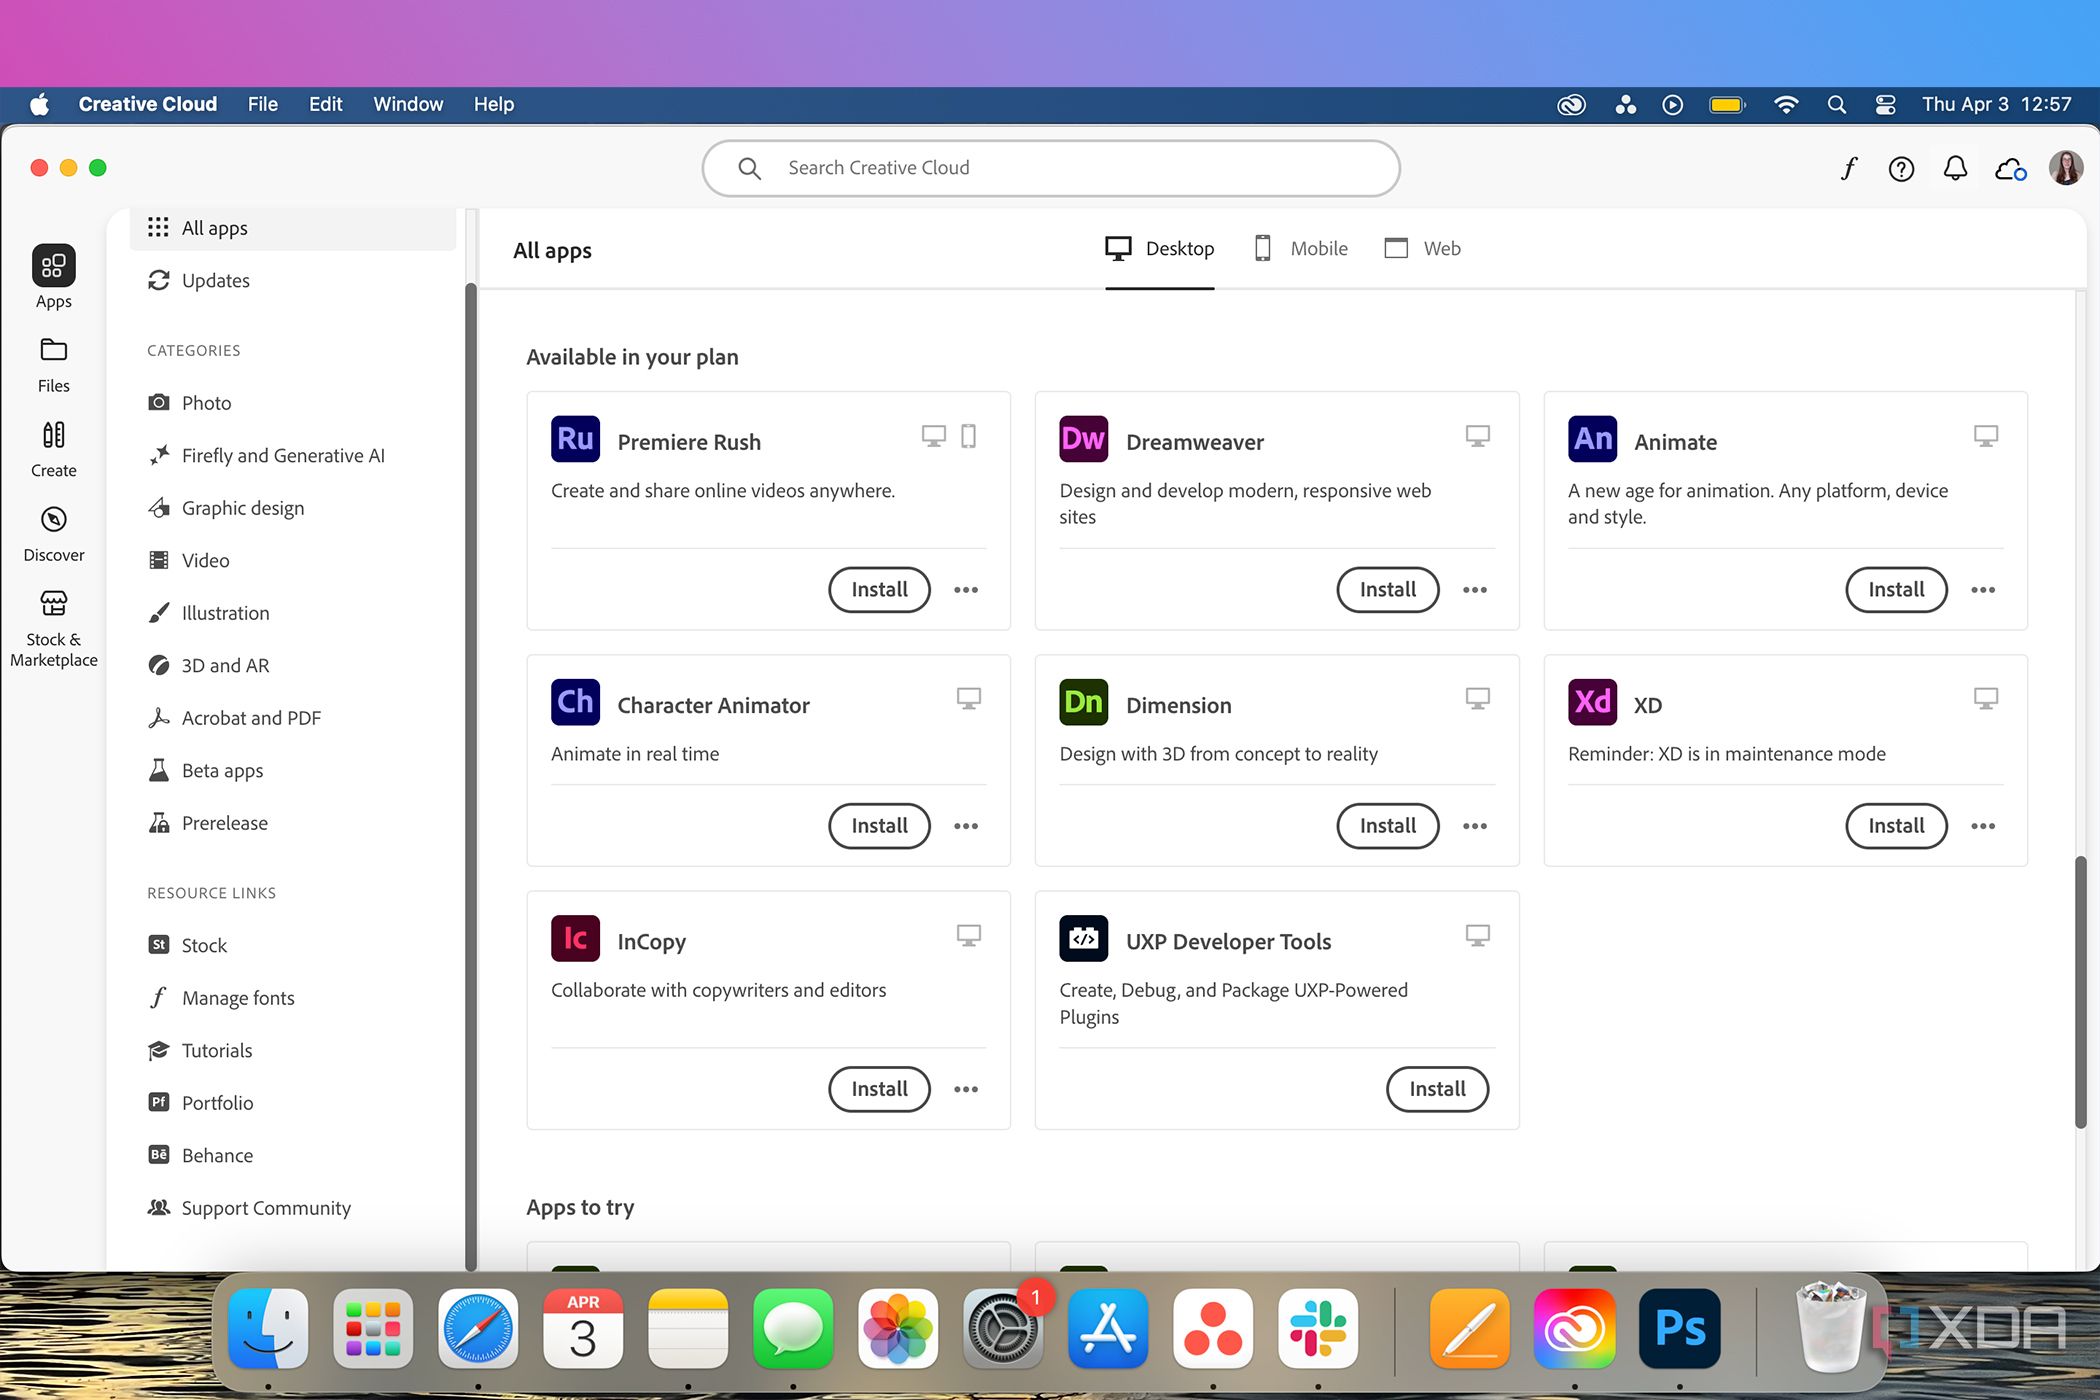Open more options for Premiere Rush

click(x=966, y=590)
